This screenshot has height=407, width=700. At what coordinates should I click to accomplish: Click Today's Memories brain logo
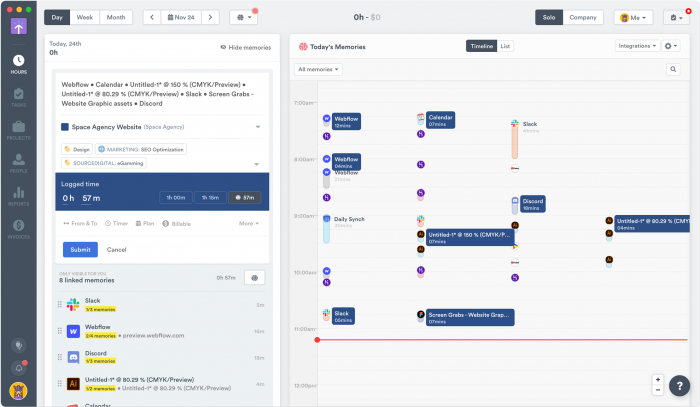click(x=303, y=46)
